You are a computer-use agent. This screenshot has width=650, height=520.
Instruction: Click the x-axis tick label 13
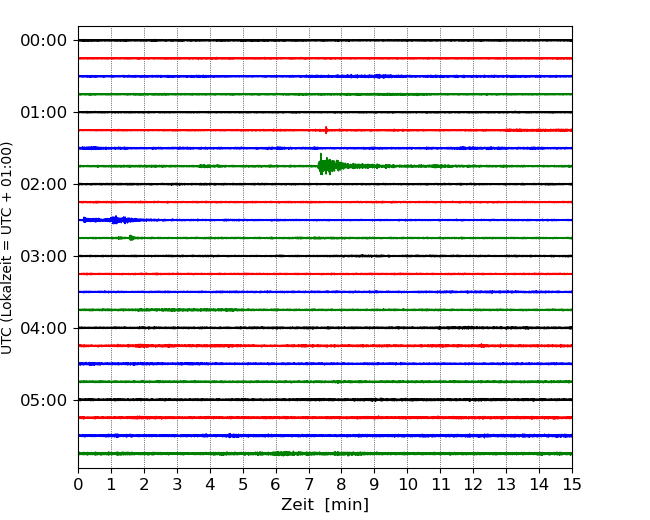[x=506, y=485]
